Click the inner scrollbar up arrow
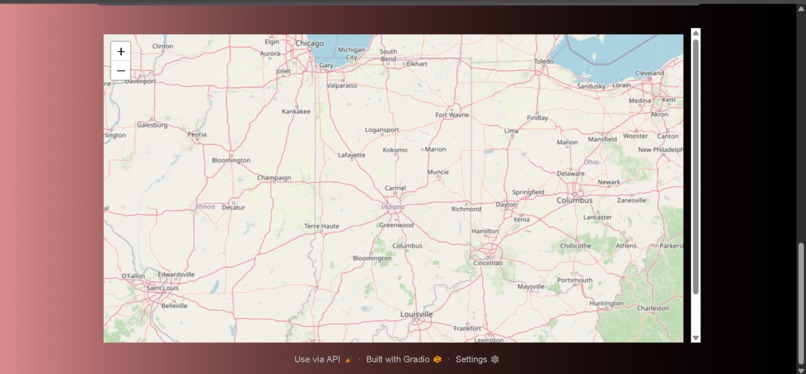 [695, 33]
